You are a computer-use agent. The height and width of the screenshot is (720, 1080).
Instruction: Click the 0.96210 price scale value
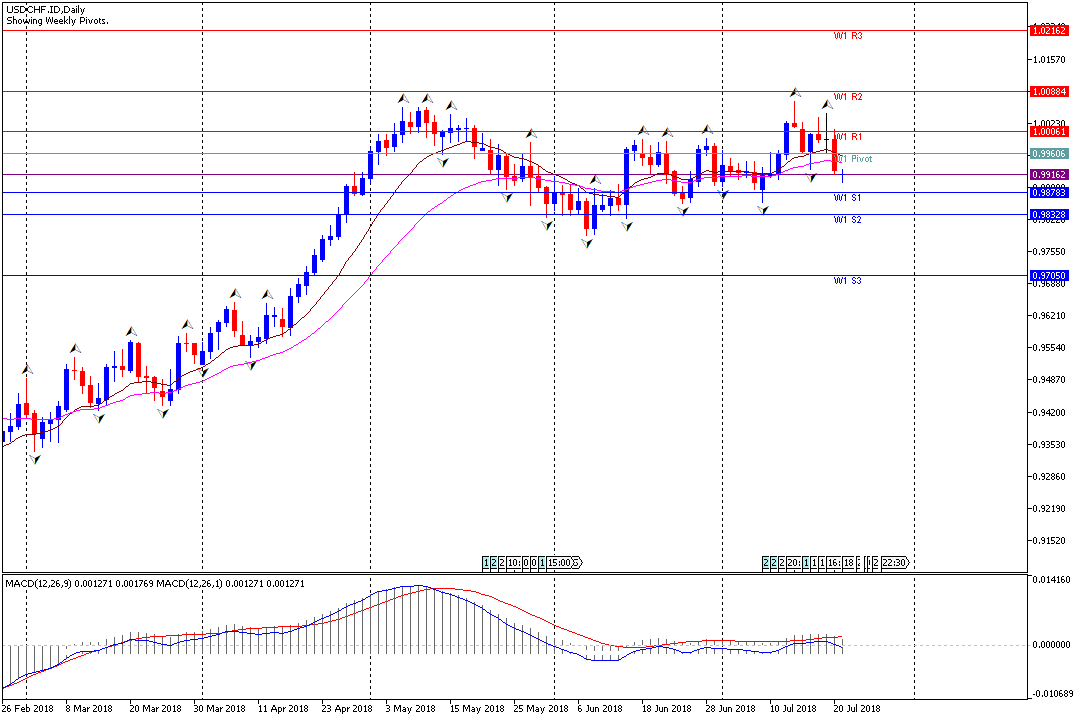1049,316
